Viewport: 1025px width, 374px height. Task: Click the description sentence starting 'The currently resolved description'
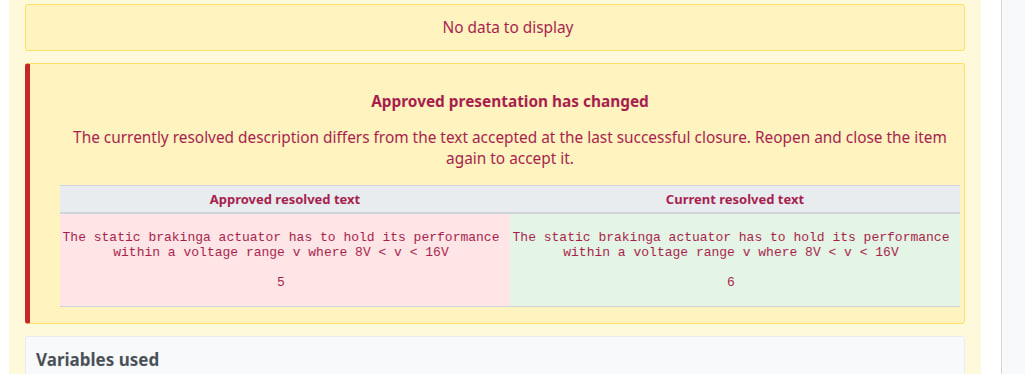coord(509,138)
